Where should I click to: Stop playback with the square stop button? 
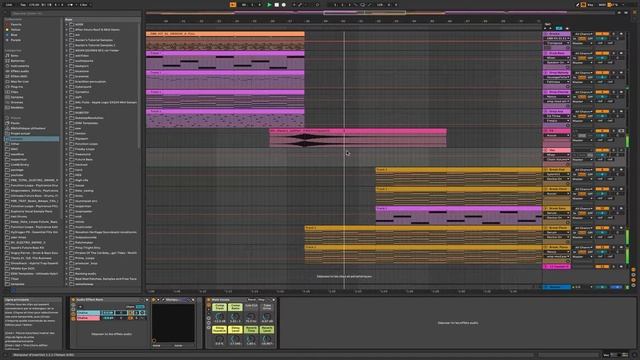pos(276,4)
